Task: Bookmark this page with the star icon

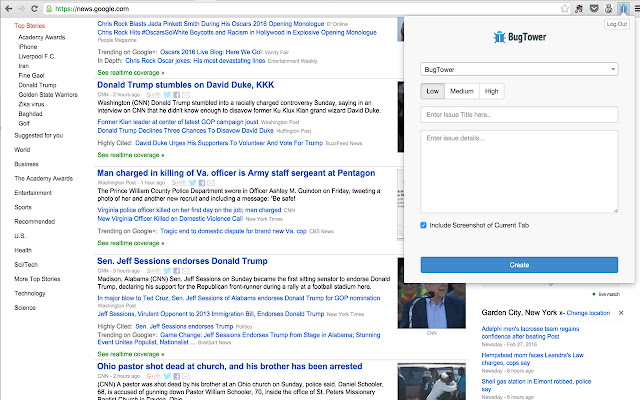Action: pos(564,9)
